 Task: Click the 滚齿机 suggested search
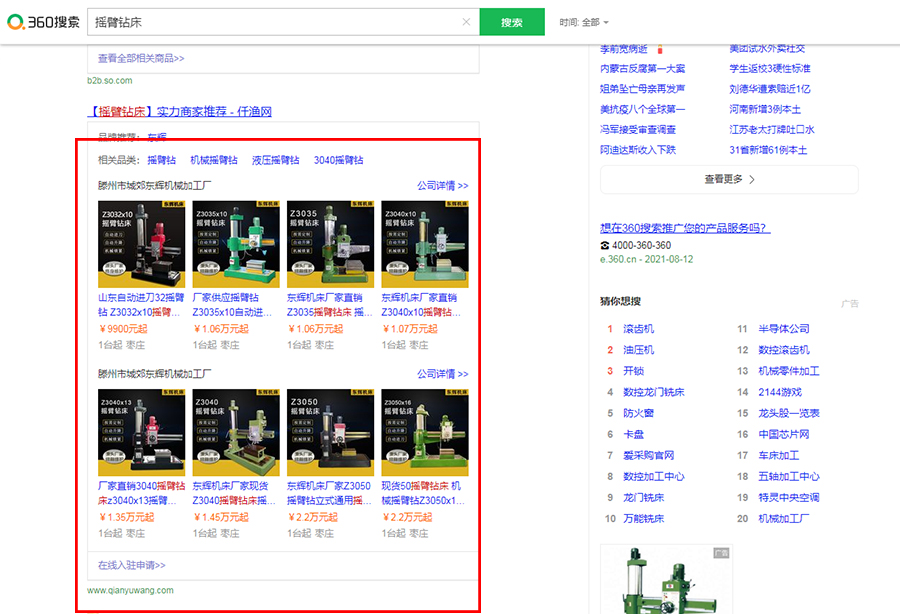click(x=638, y=329)
